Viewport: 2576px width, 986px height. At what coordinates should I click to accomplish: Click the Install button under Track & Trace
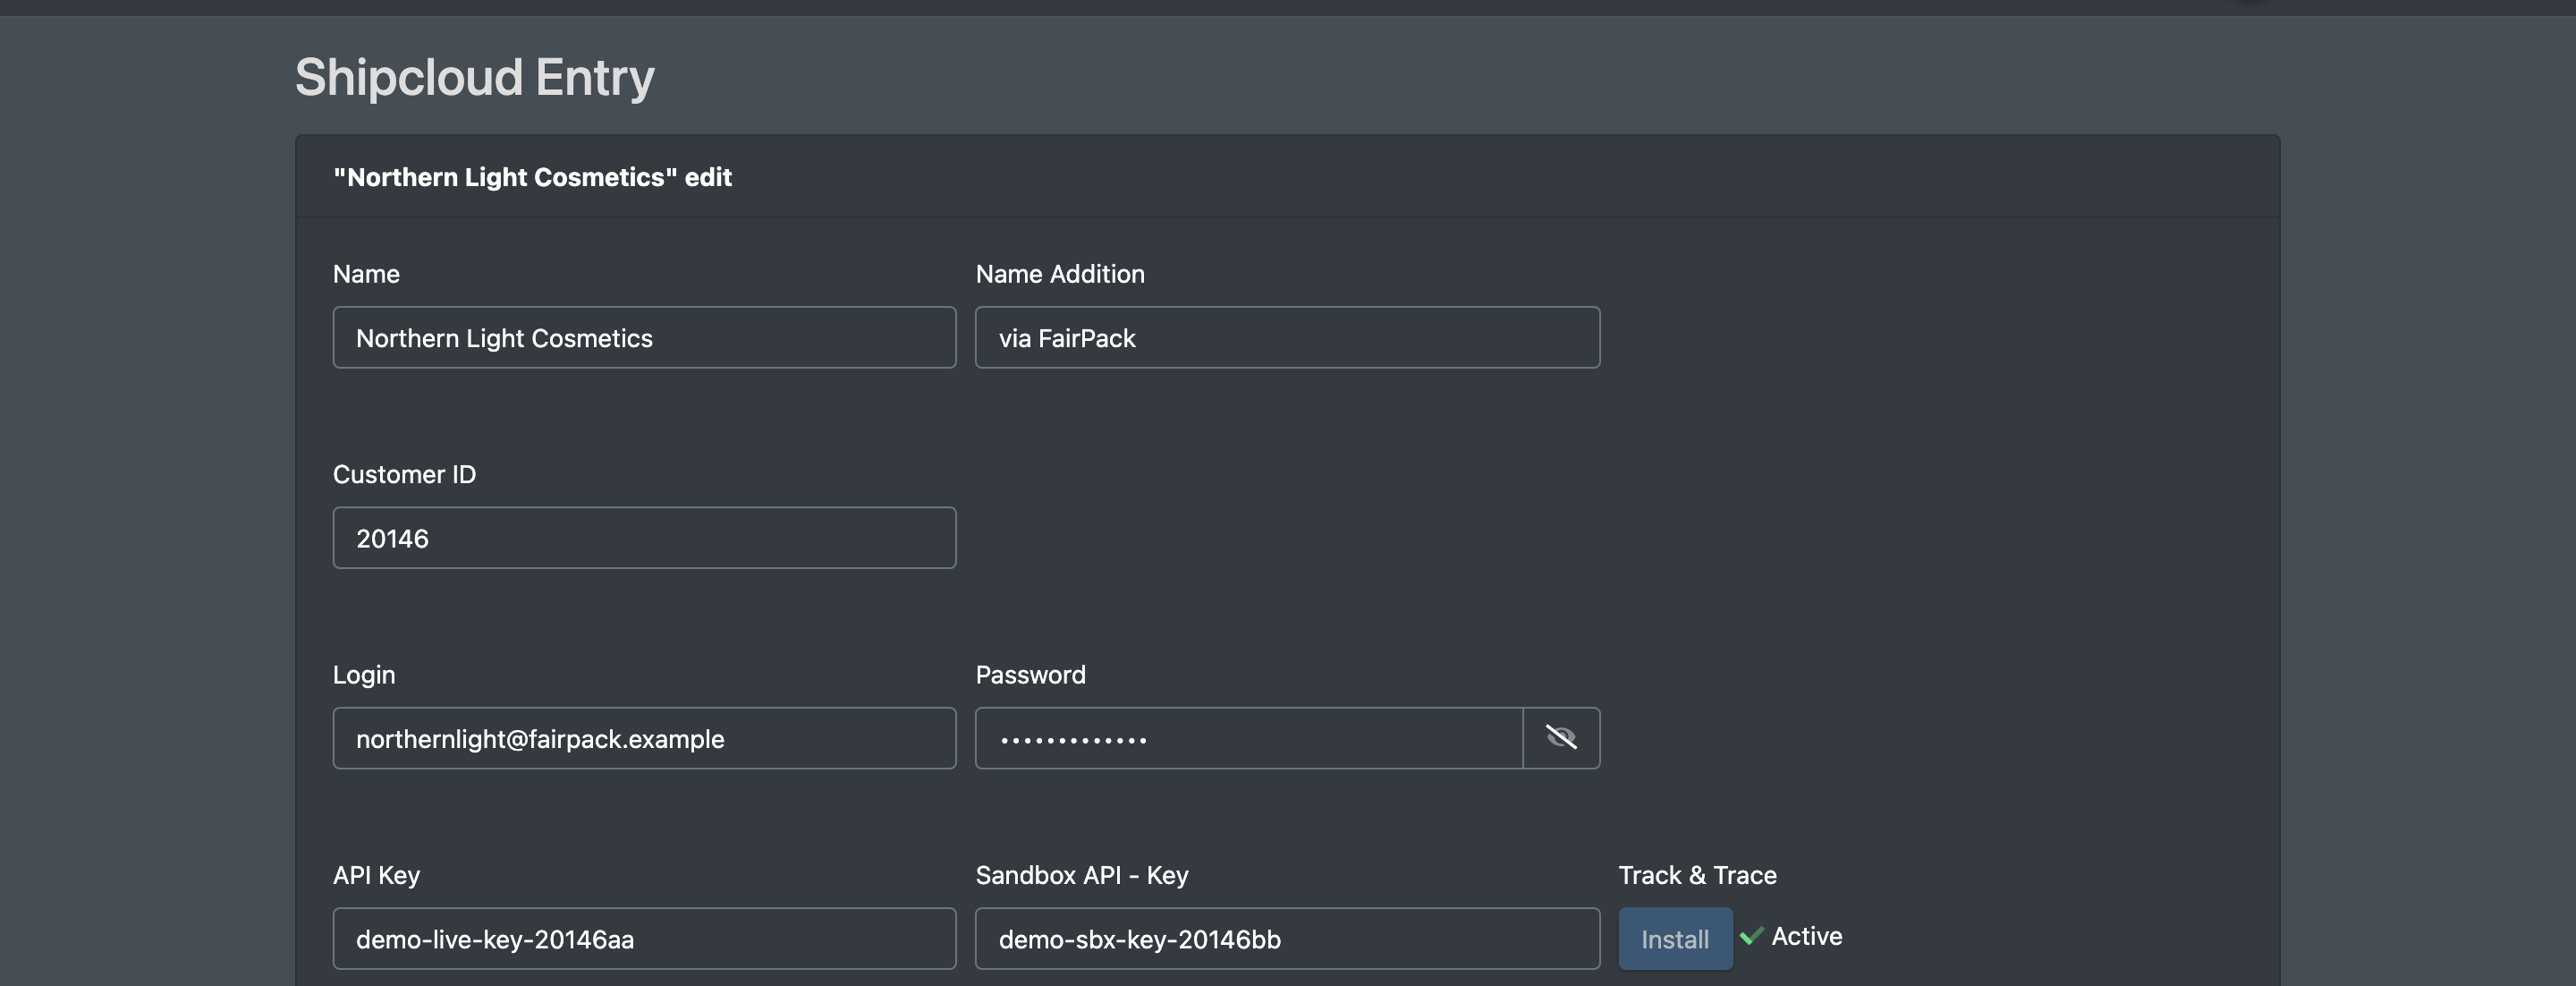point(1675,938)
